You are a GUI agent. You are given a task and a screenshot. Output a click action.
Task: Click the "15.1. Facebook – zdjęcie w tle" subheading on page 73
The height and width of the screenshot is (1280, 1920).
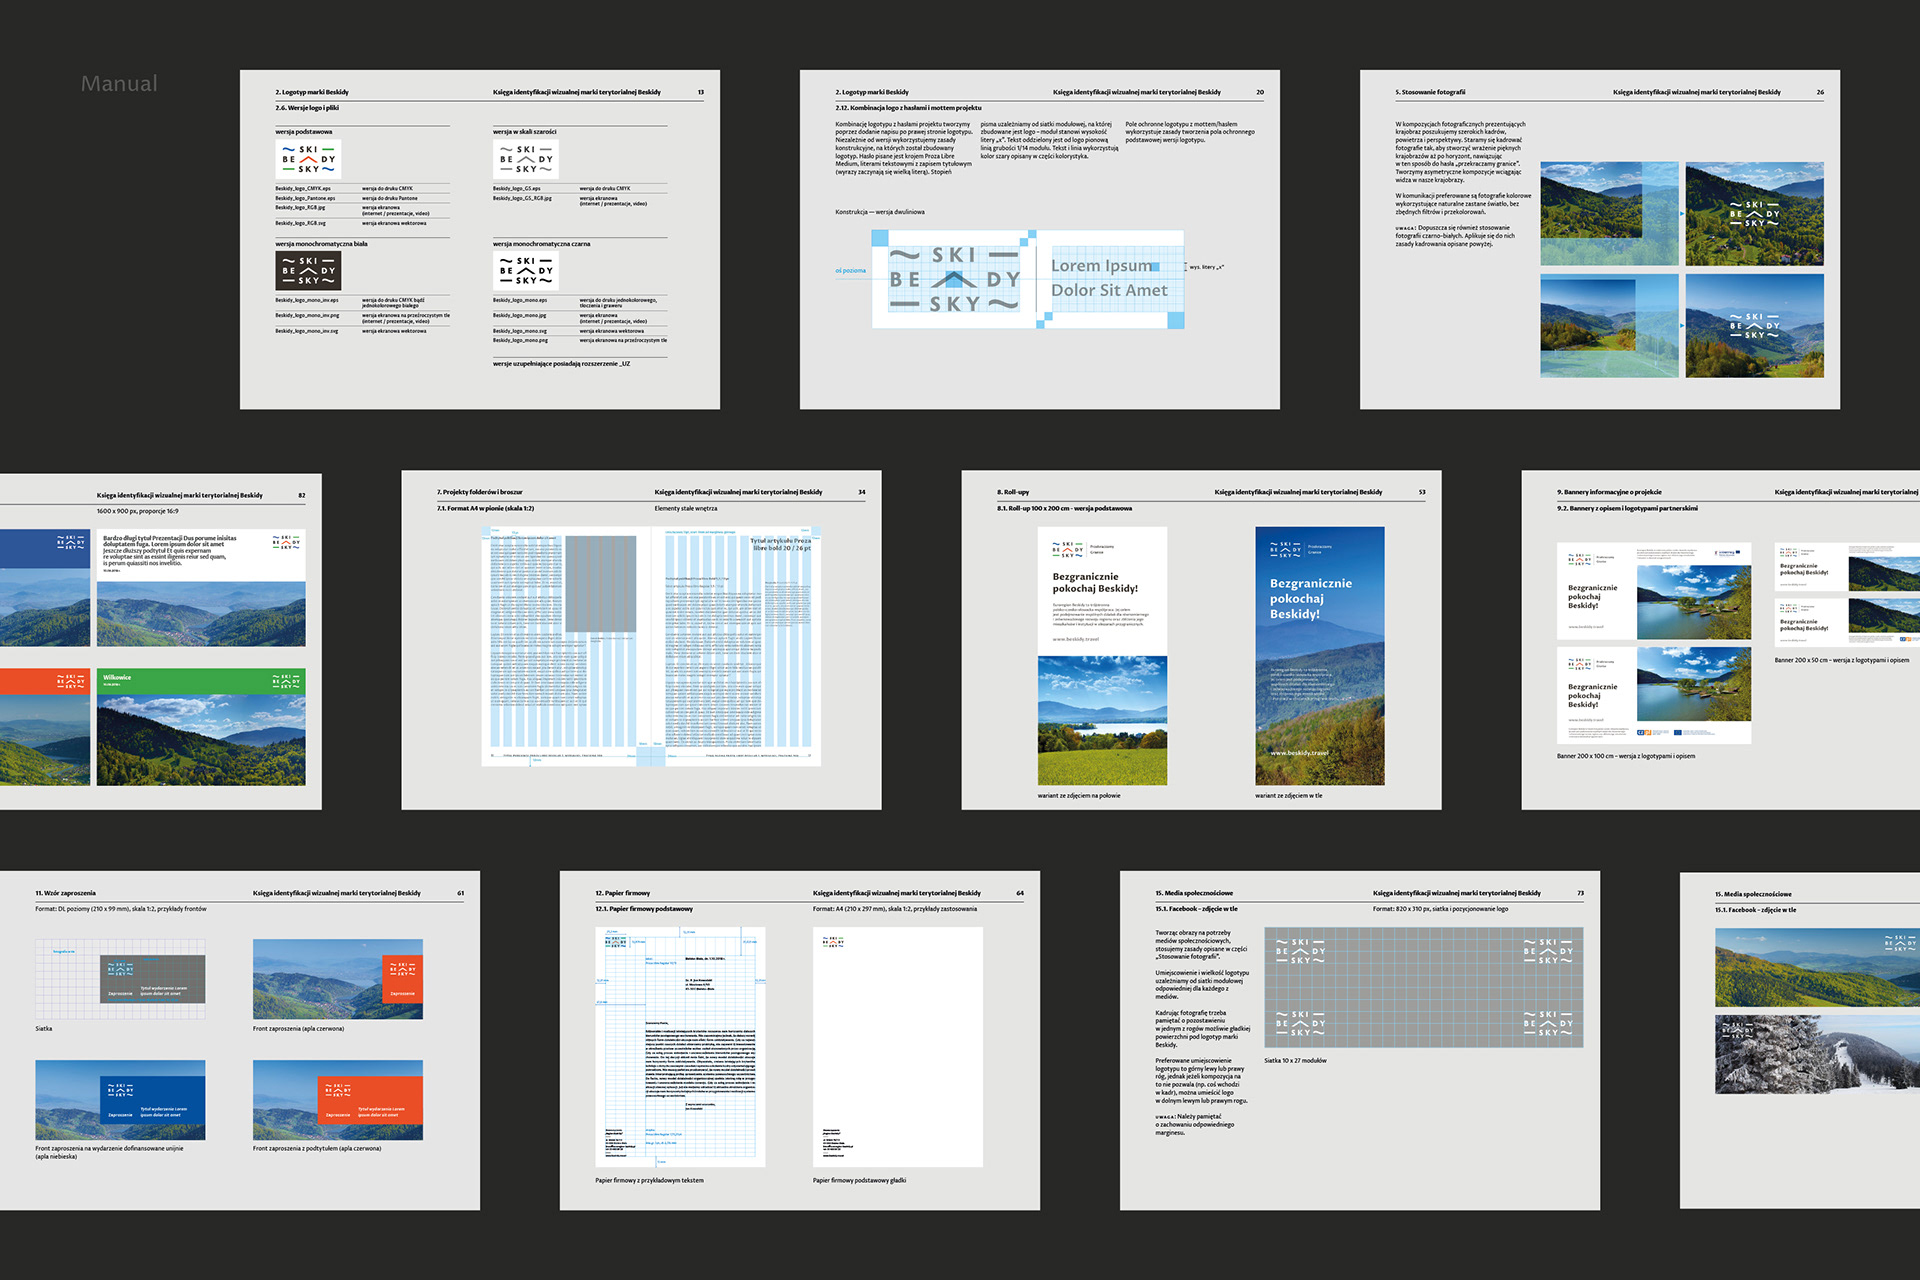pos(1196,909)
